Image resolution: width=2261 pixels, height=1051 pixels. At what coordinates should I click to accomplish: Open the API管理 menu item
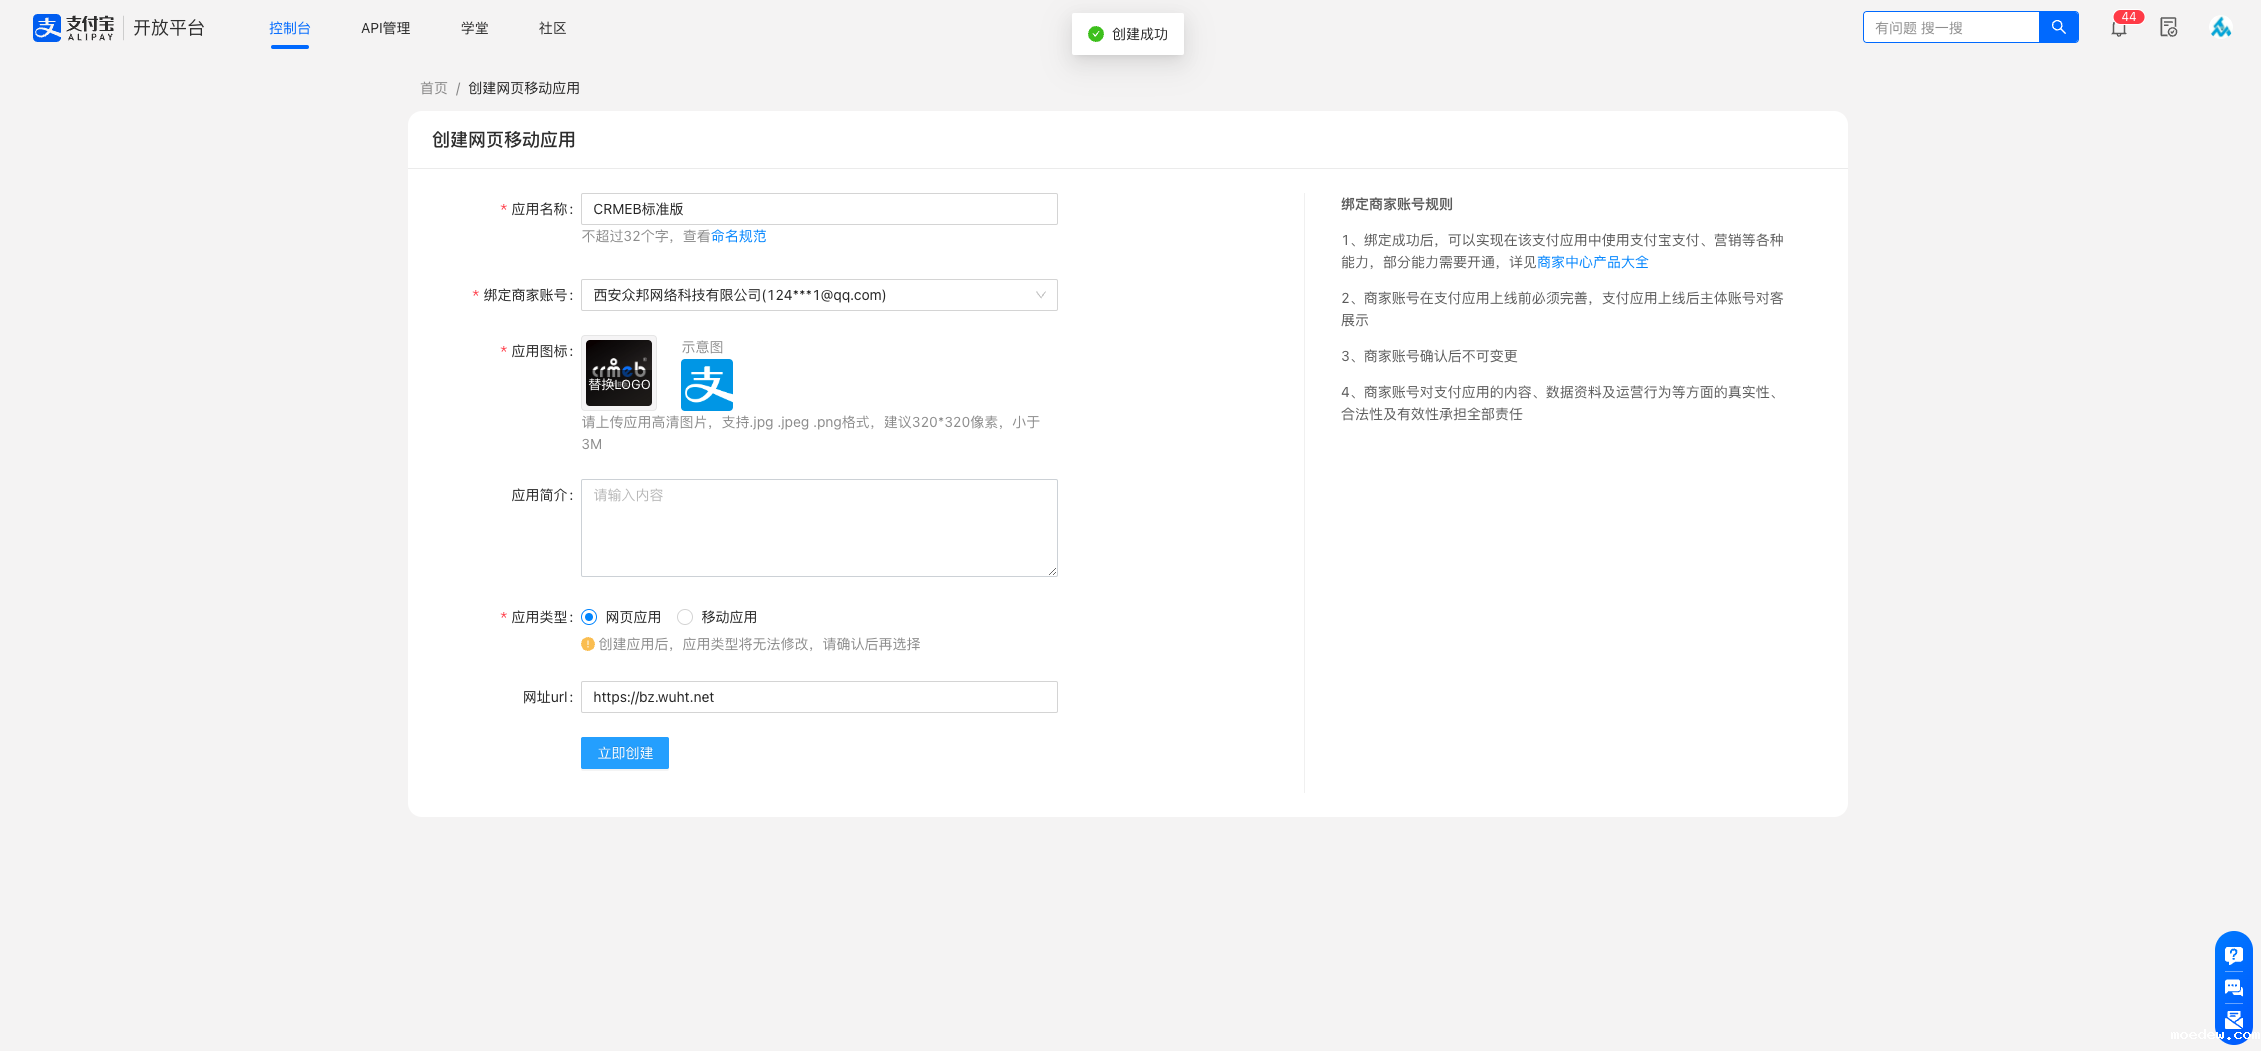pyautogui.click(x=385, y=28)
